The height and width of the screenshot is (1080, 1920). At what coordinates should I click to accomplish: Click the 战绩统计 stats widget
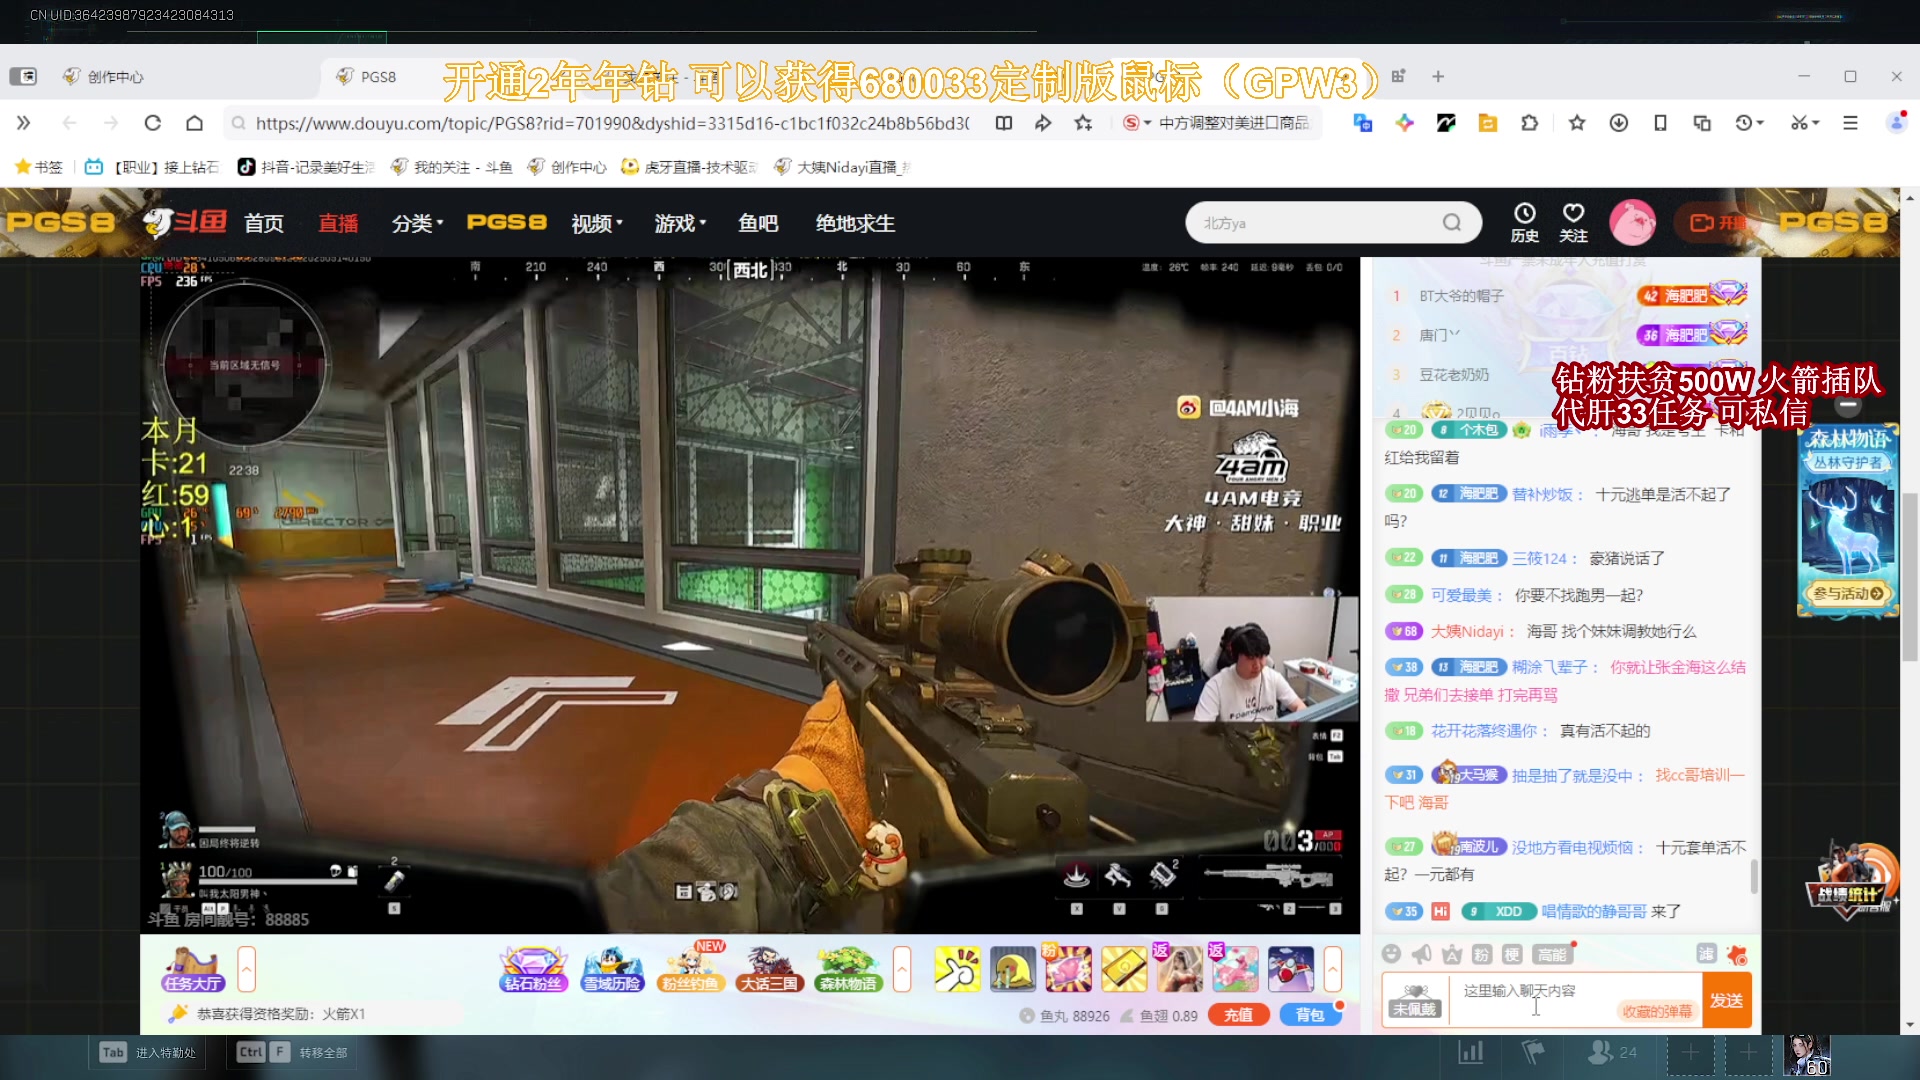coord(1852,881)
